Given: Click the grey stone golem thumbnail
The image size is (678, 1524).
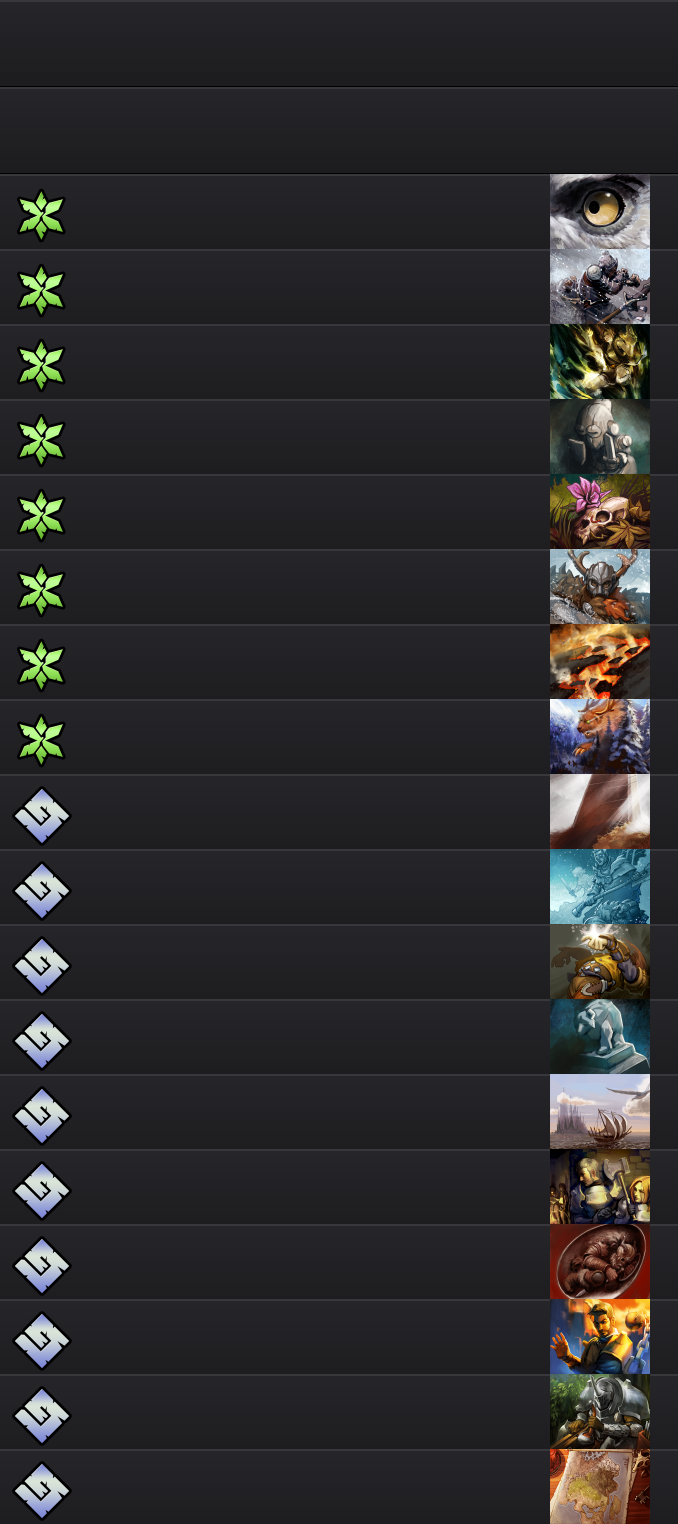Looking at the screenshot, I should point(600,437).
